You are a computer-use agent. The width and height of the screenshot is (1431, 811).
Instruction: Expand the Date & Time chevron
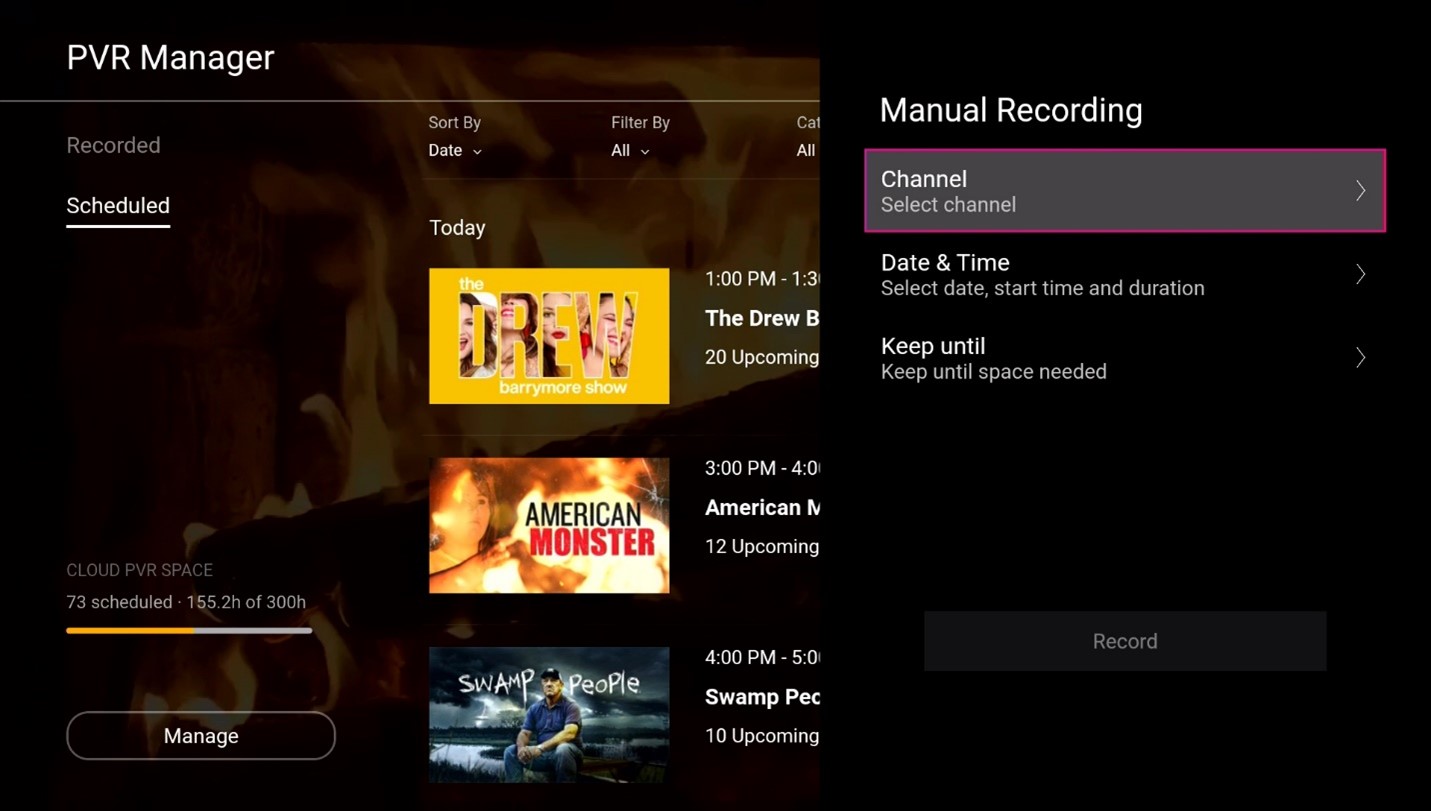1360,274
